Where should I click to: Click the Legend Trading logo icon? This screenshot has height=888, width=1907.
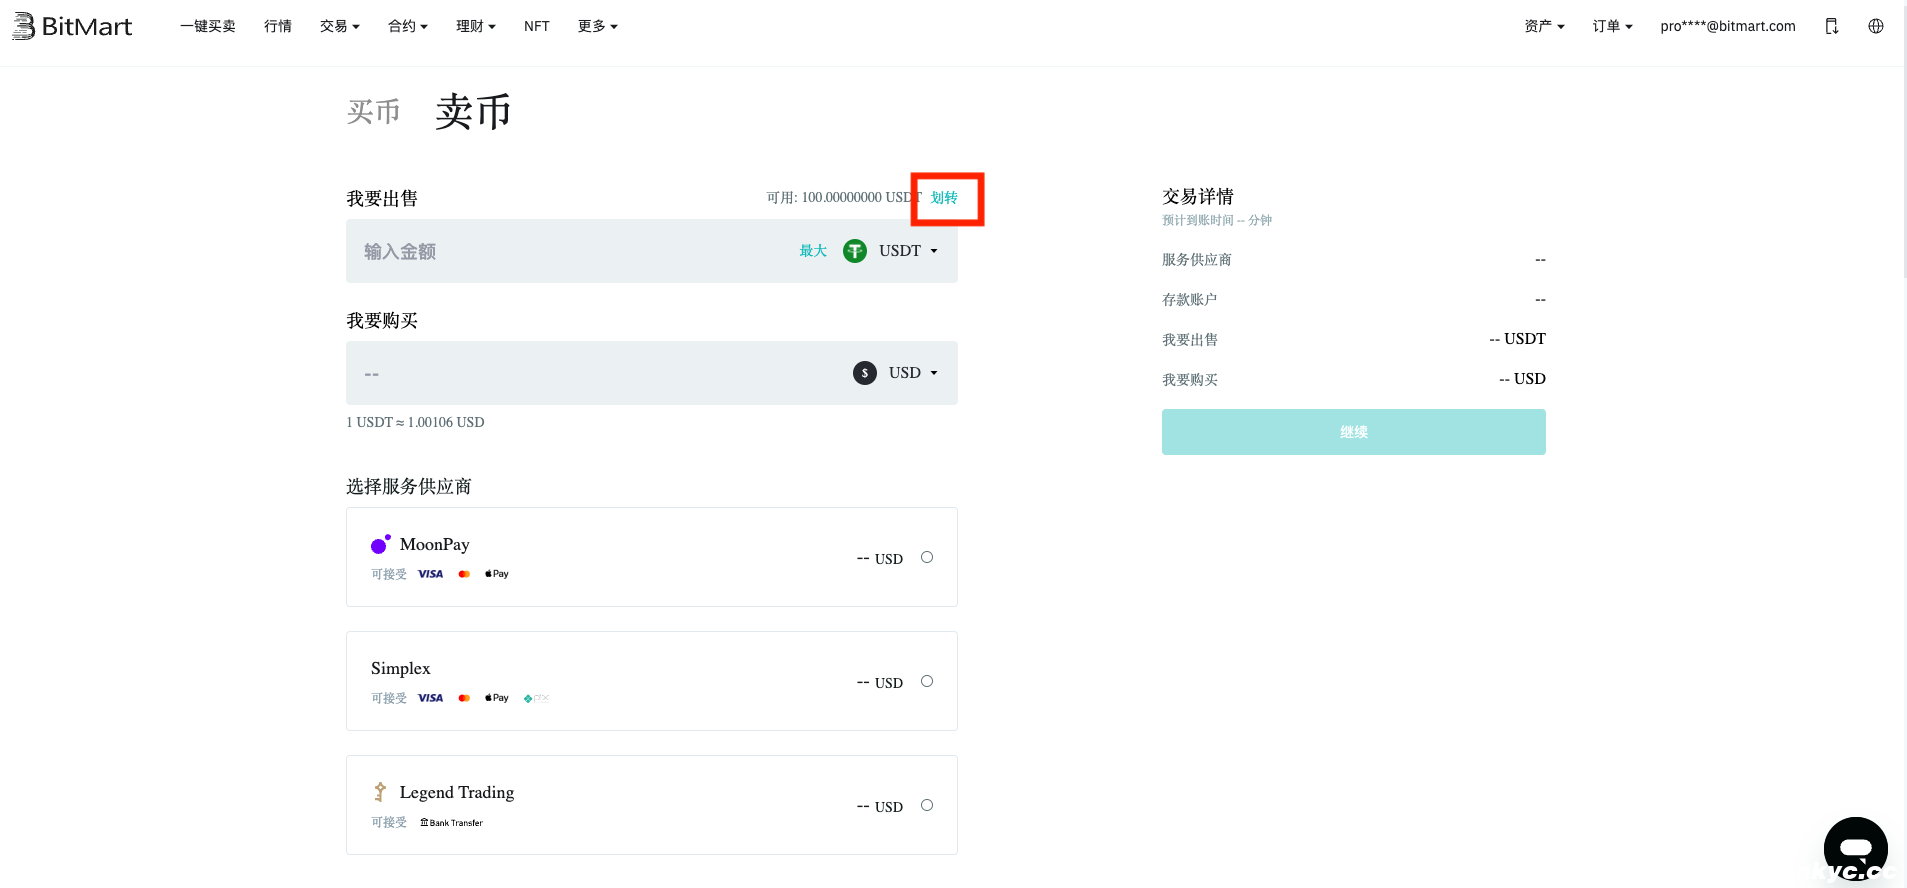(380, 792)
